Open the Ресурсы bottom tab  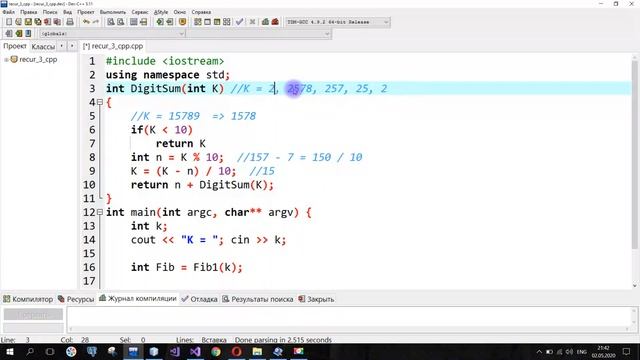tap(76, 299)
